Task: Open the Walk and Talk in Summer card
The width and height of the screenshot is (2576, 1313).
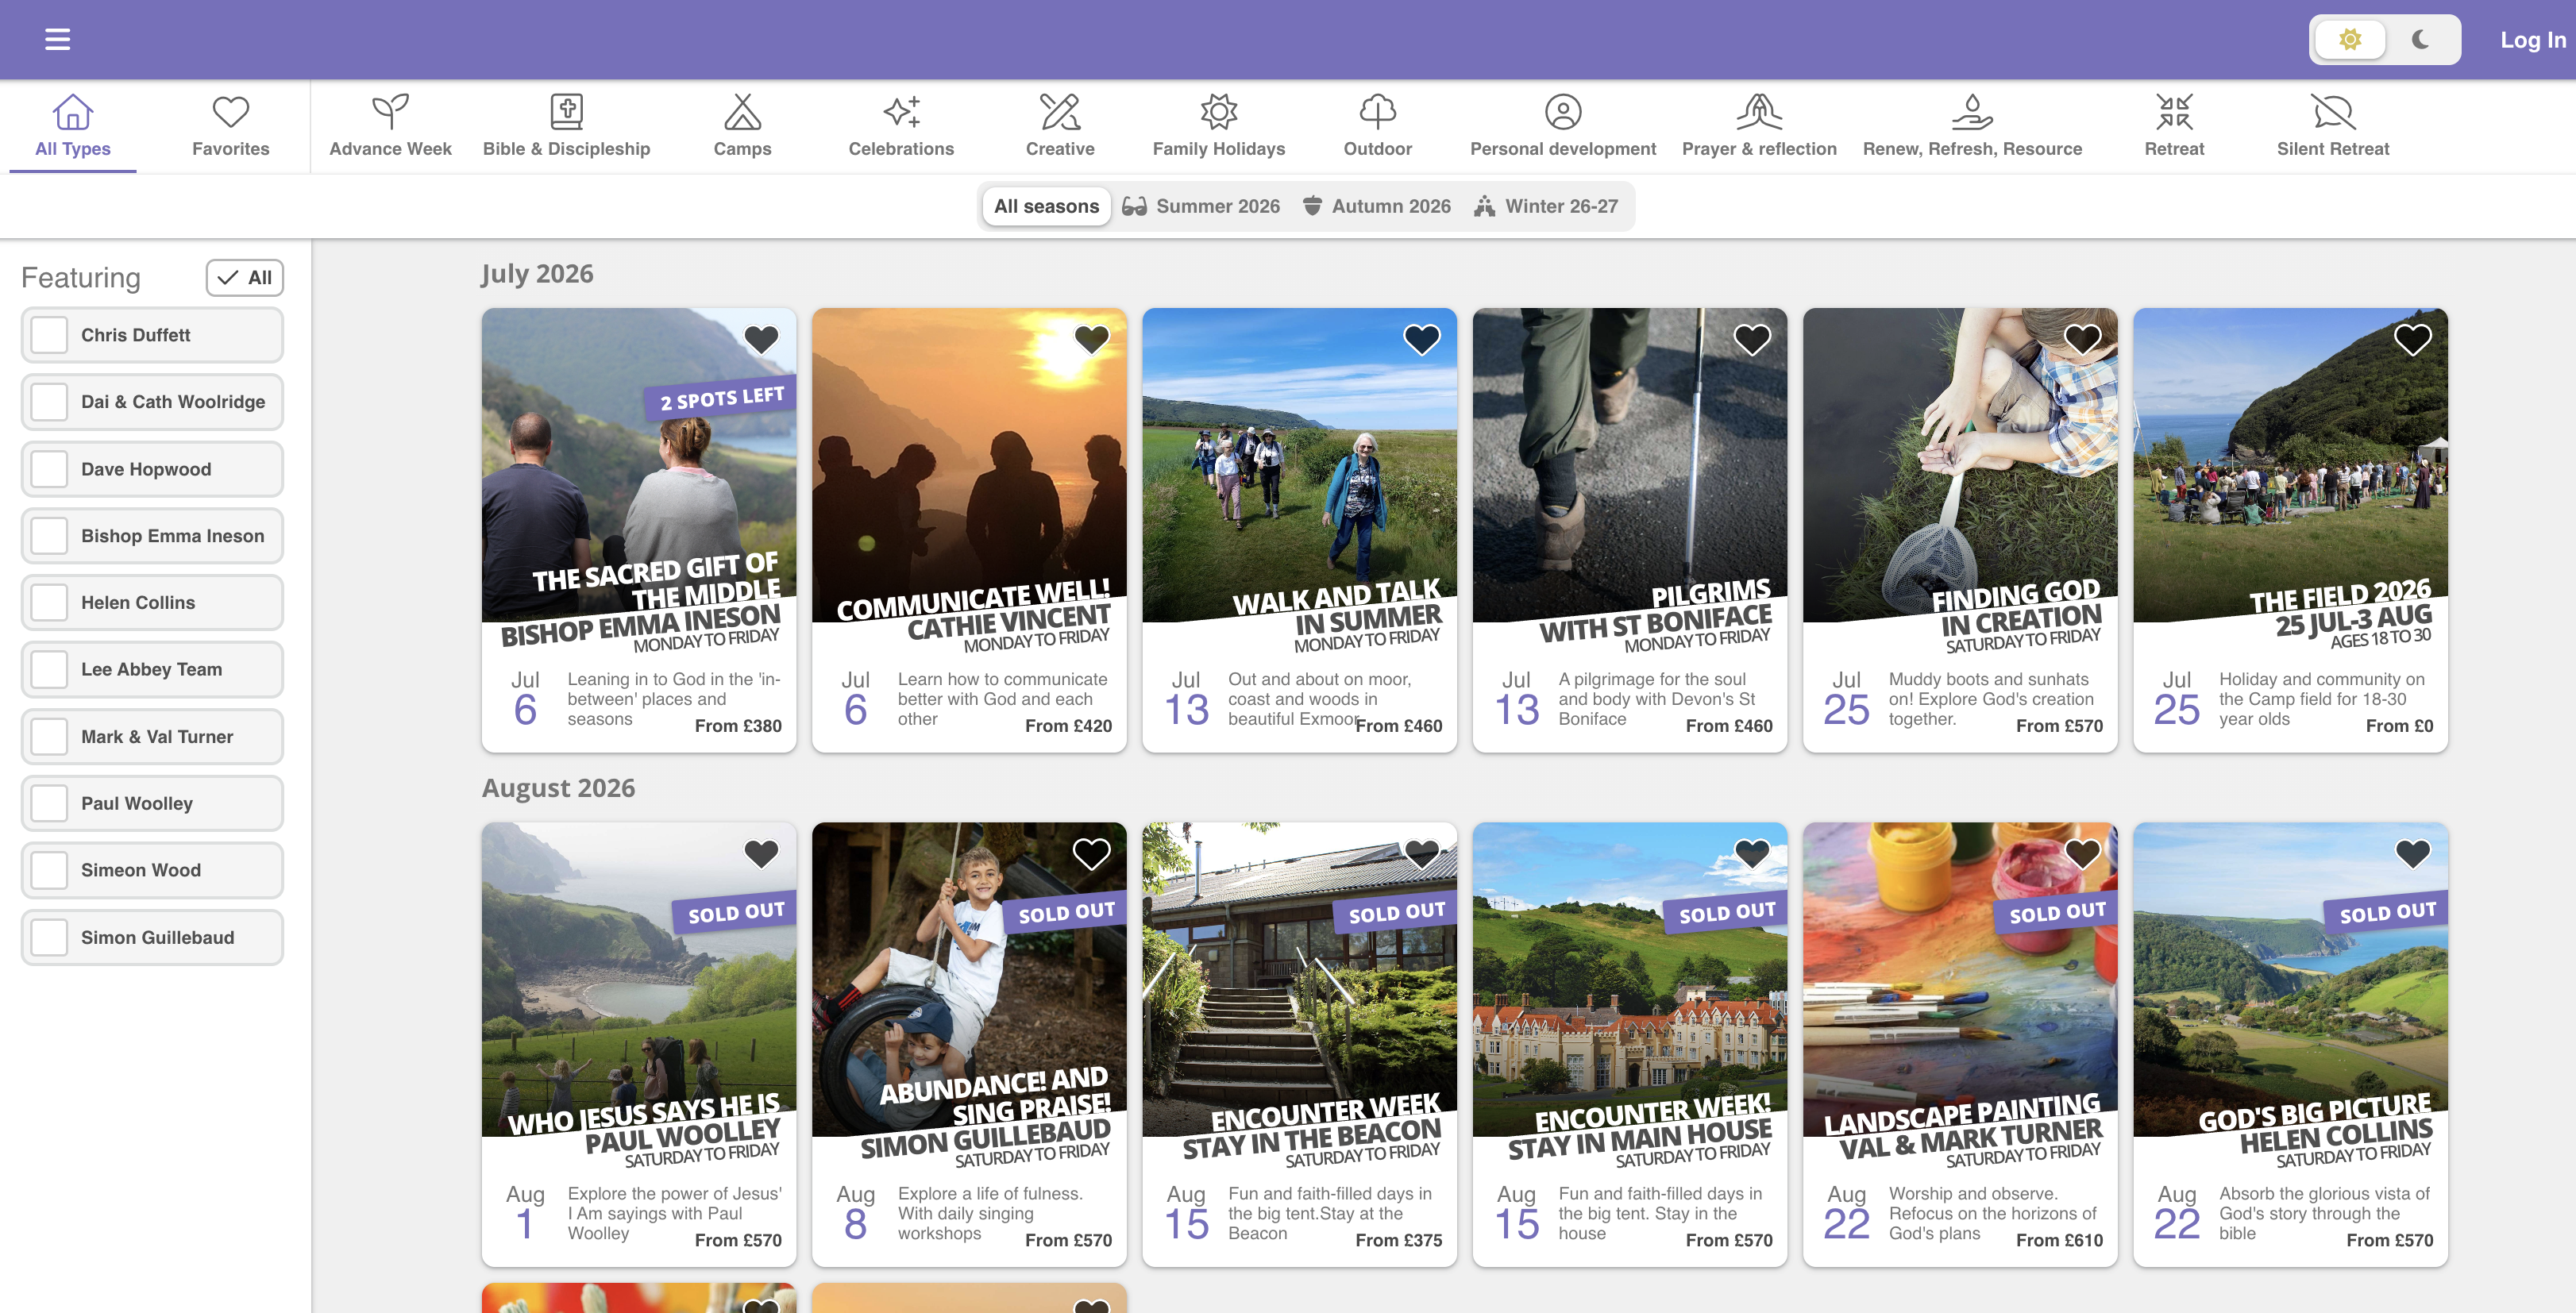Action: pyautogui.click(x=1299, y=530)
